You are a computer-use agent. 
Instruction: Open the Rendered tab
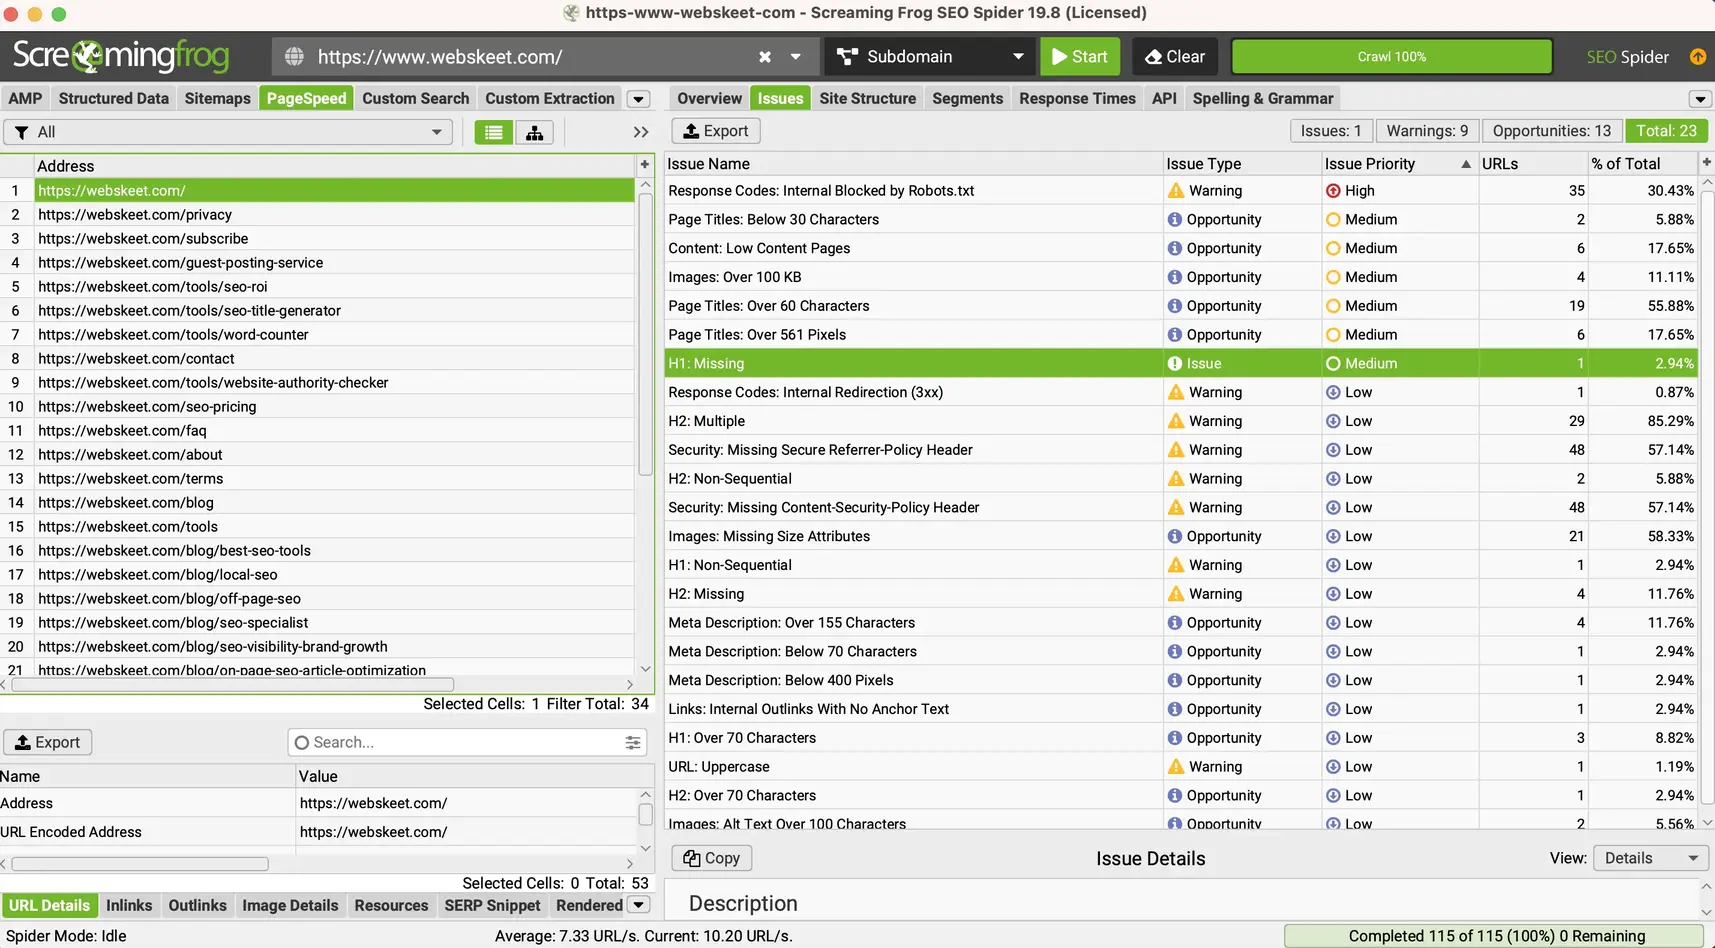[x=589, y=905]
